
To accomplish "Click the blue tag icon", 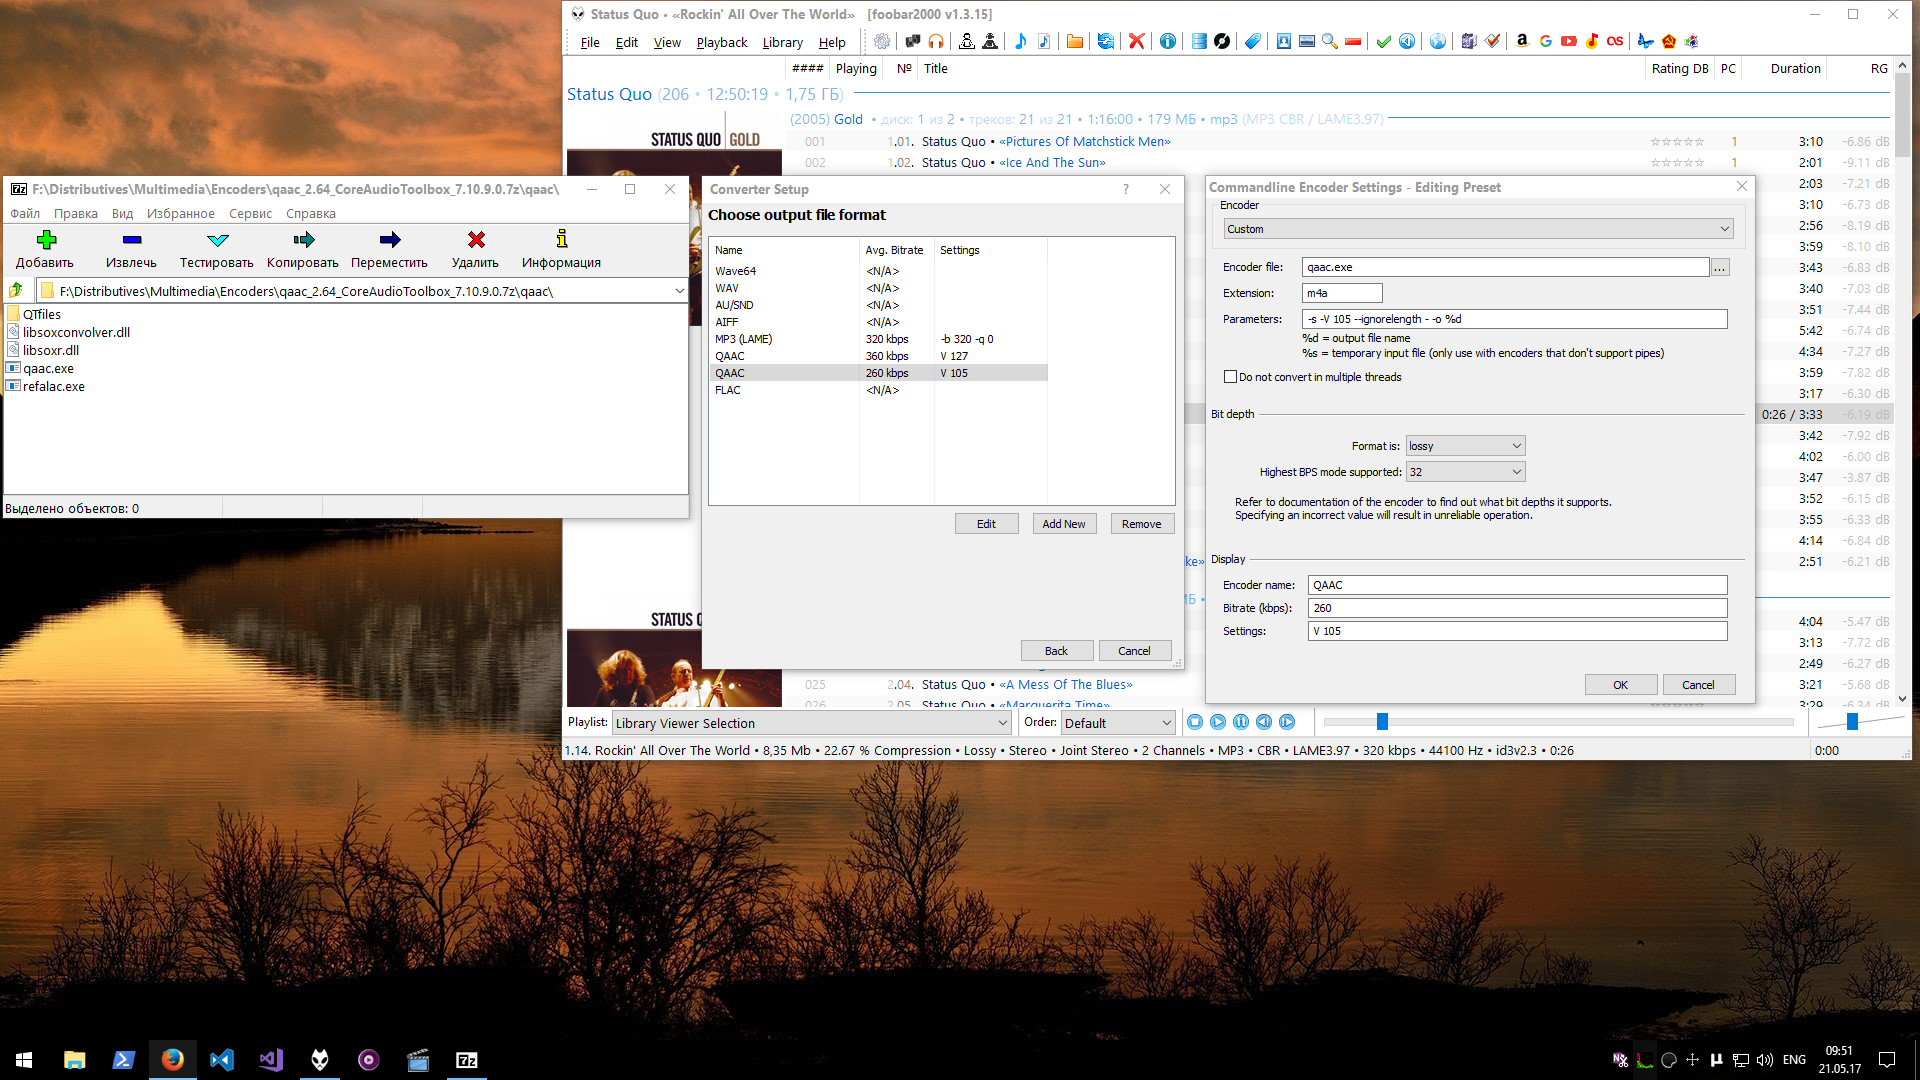I will tap(1252, 41).
